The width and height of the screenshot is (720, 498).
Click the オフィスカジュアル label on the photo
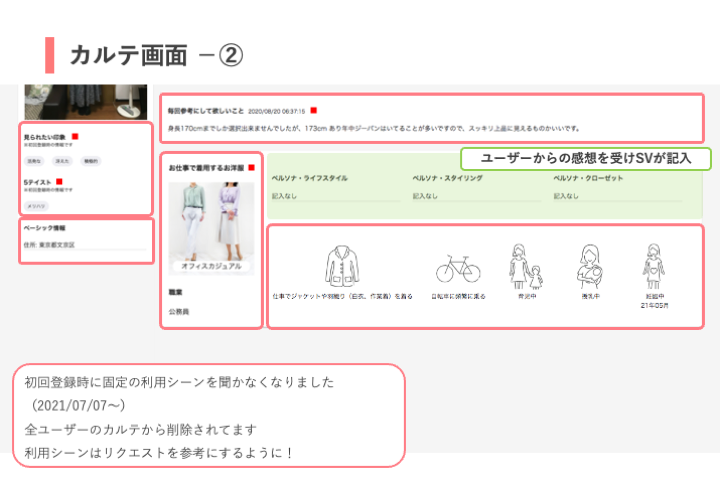pos(211,267)
